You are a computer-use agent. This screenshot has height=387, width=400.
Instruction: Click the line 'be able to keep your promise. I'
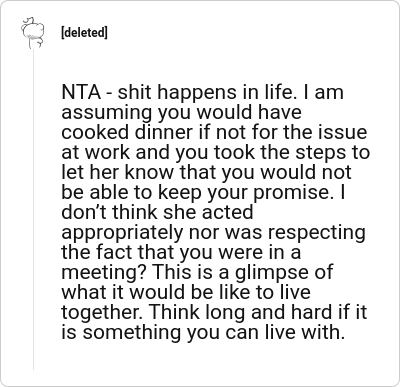[x=203, y=193]
